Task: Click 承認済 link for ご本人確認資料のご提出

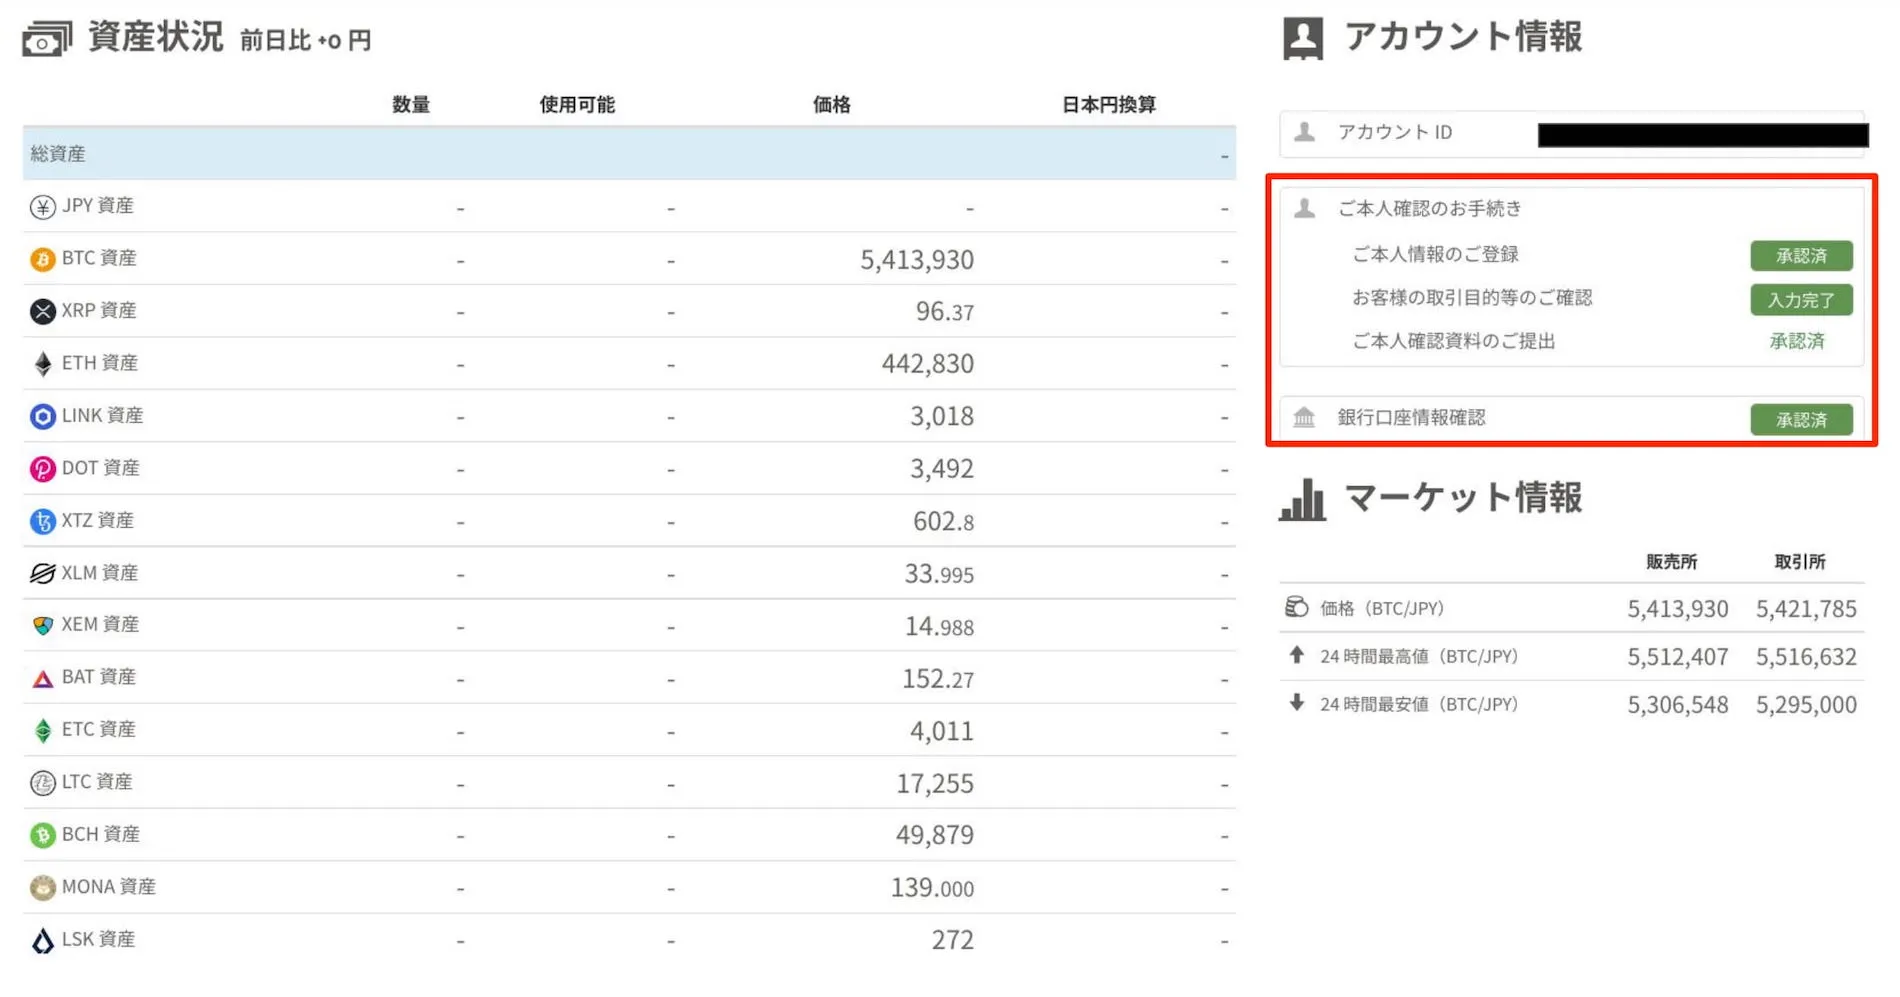Action: pos(1797,342)
